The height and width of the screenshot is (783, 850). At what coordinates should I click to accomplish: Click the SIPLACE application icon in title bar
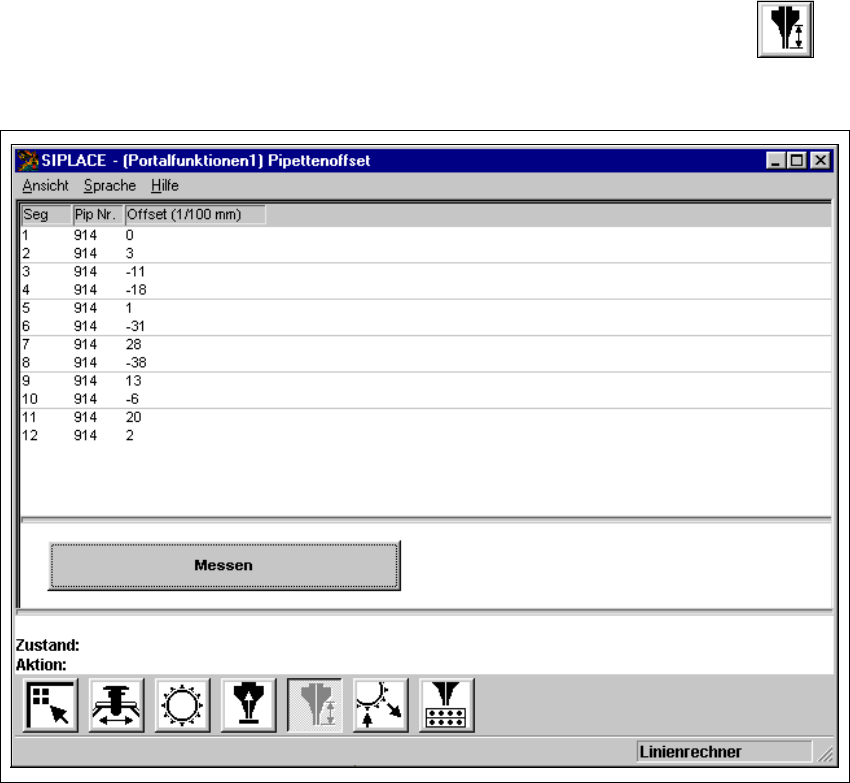tap(28, 161)
